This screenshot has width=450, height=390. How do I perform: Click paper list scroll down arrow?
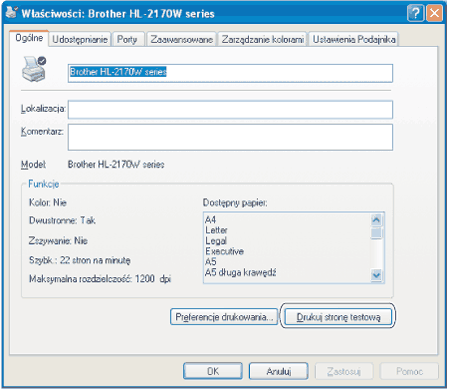[376, 275]
